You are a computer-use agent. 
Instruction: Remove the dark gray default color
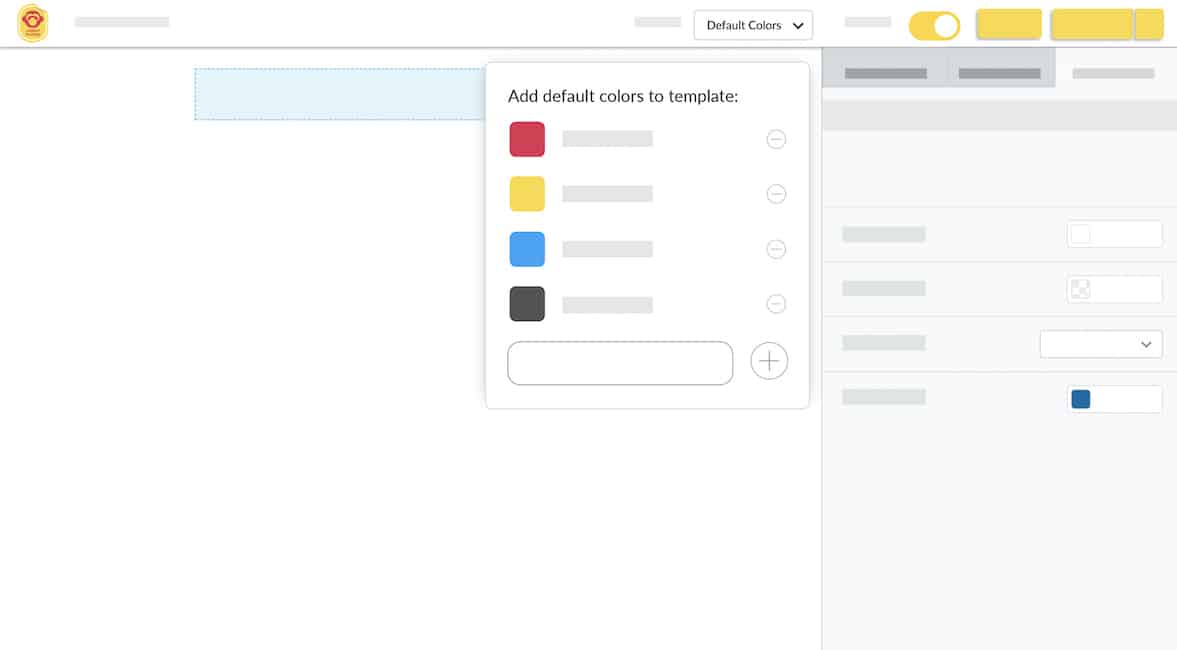776,303
